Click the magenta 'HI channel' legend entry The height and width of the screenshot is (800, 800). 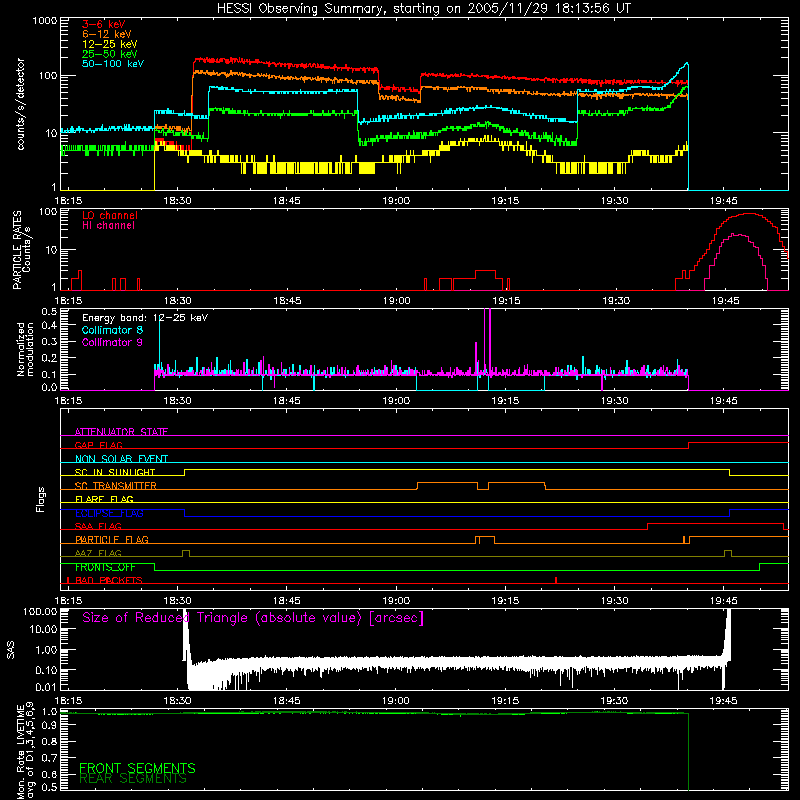tap(108, 226)
